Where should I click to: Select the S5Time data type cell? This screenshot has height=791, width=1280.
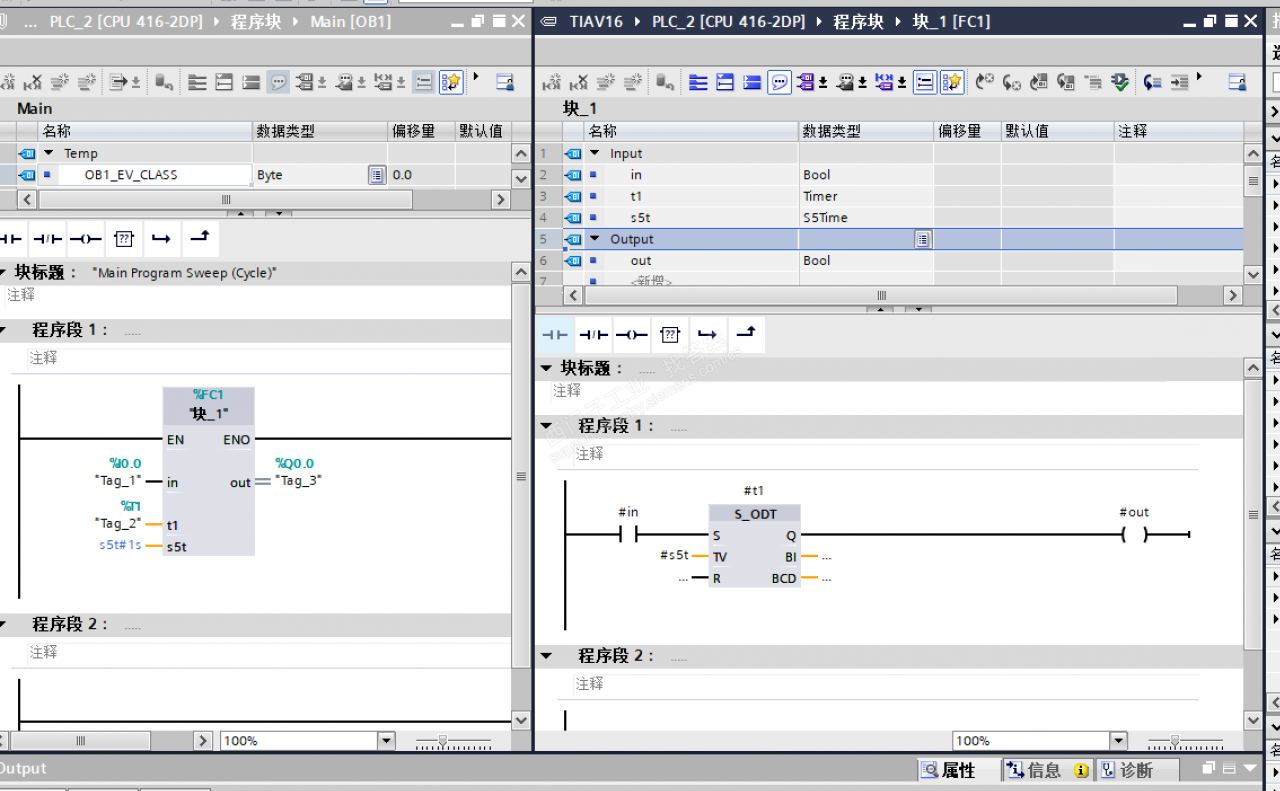pyautogui.click(x=865, y=217)
